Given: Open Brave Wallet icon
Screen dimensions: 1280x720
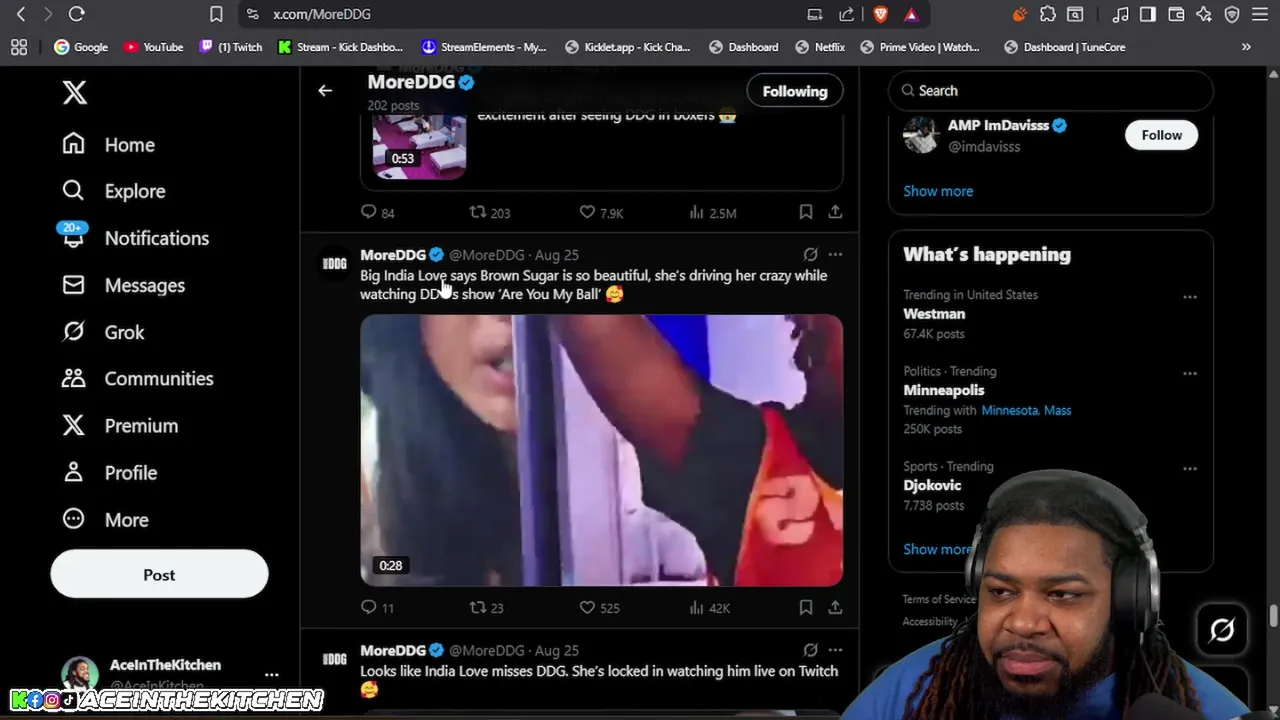Looking at the screenshot, I should (x=1176, y=14).
